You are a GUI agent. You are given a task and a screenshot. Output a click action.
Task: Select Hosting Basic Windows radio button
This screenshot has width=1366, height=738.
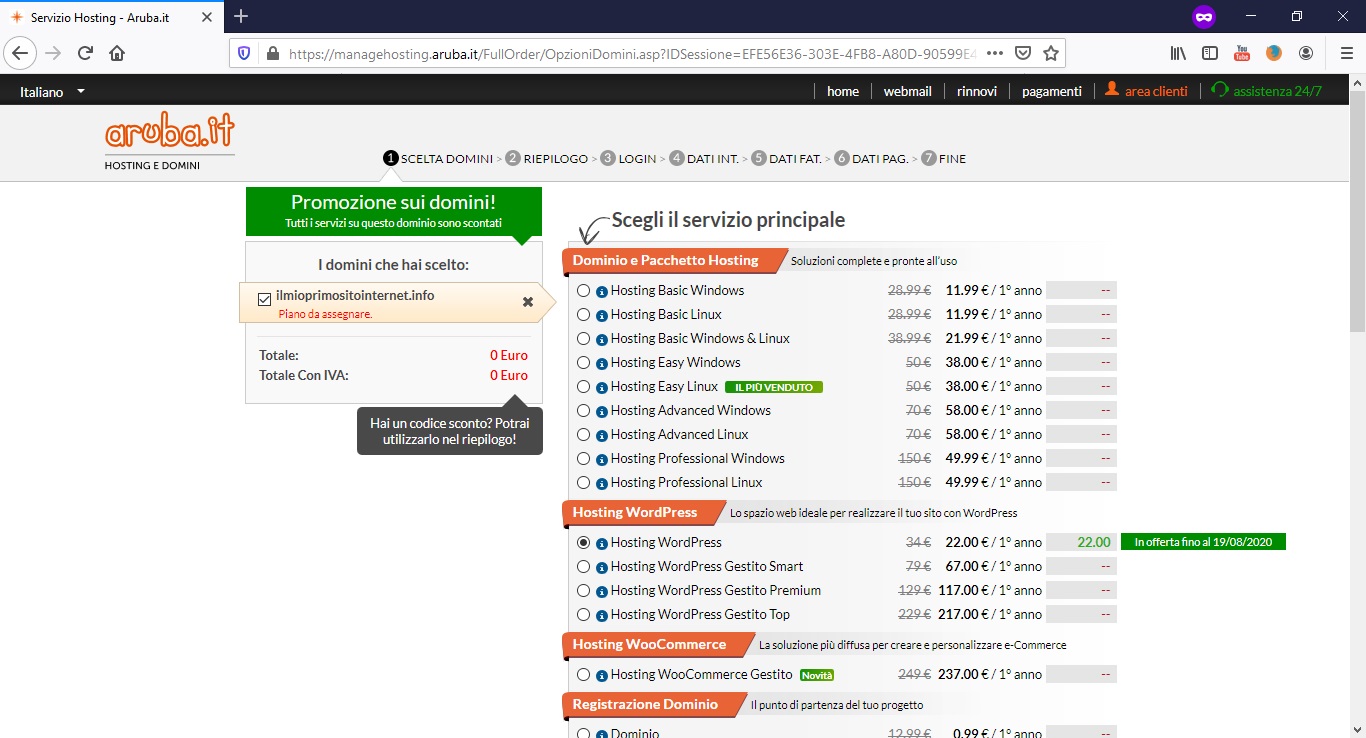(584, 290)
